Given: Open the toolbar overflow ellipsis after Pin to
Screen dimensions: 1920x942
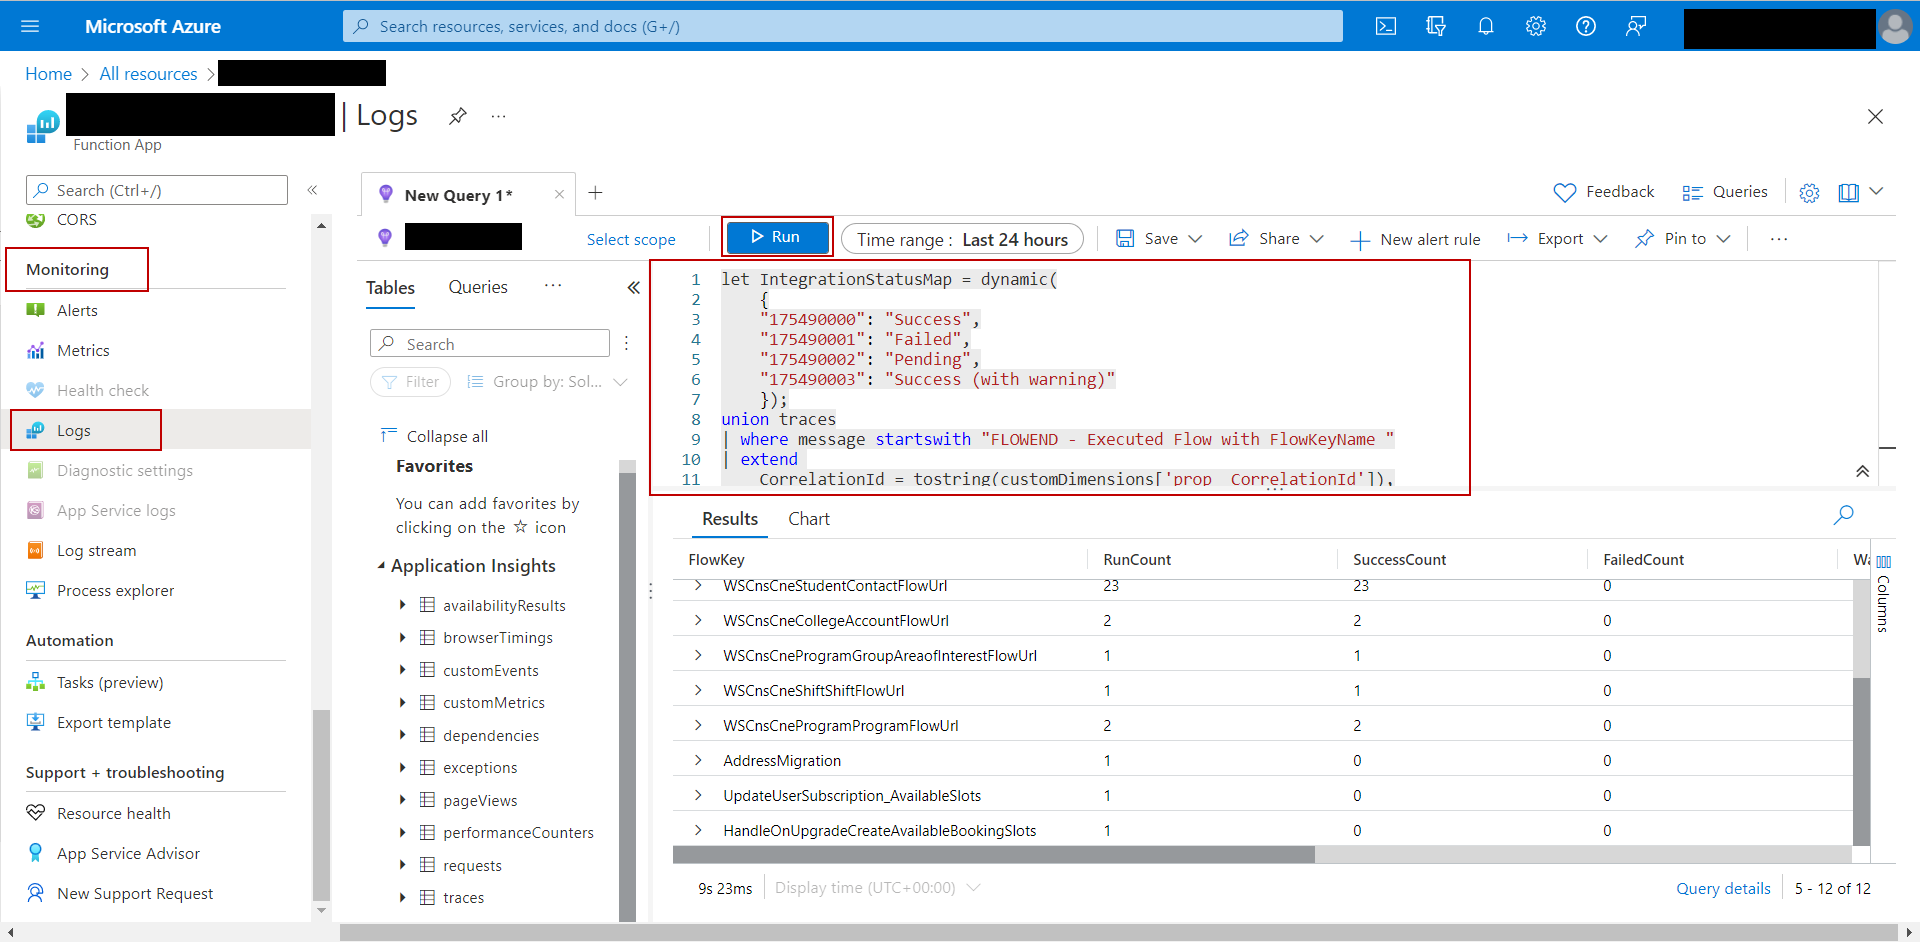Looking at the screenshot, I should 1778,239.
